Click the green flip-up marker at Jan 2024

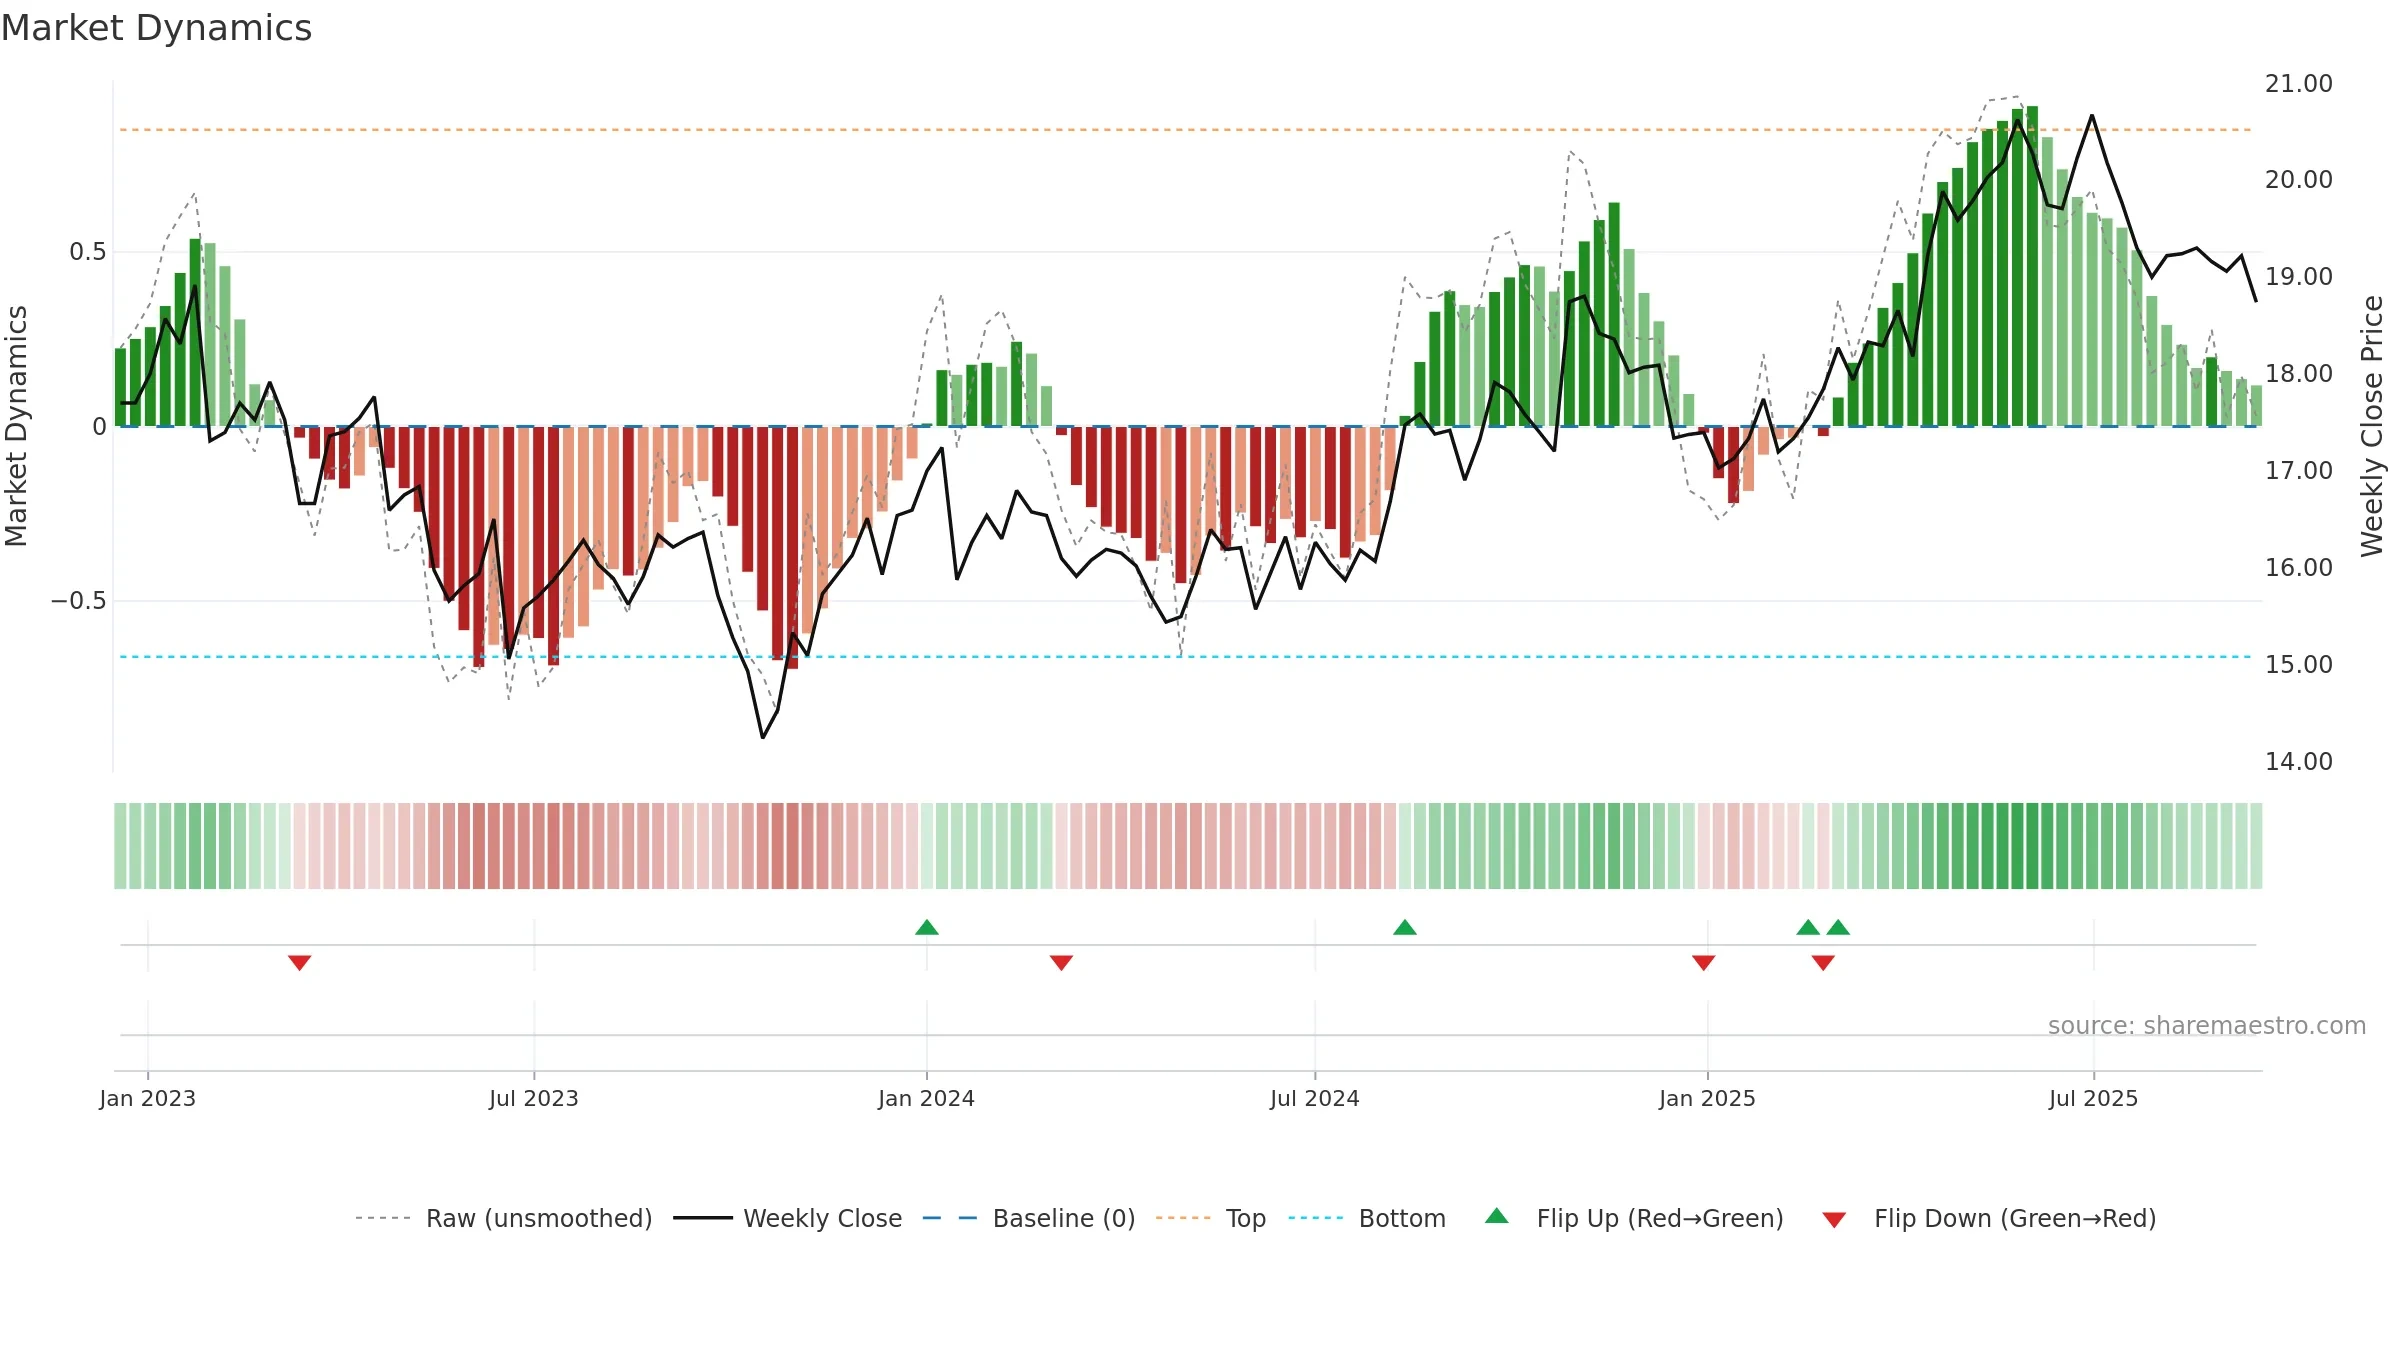point(927,927)
